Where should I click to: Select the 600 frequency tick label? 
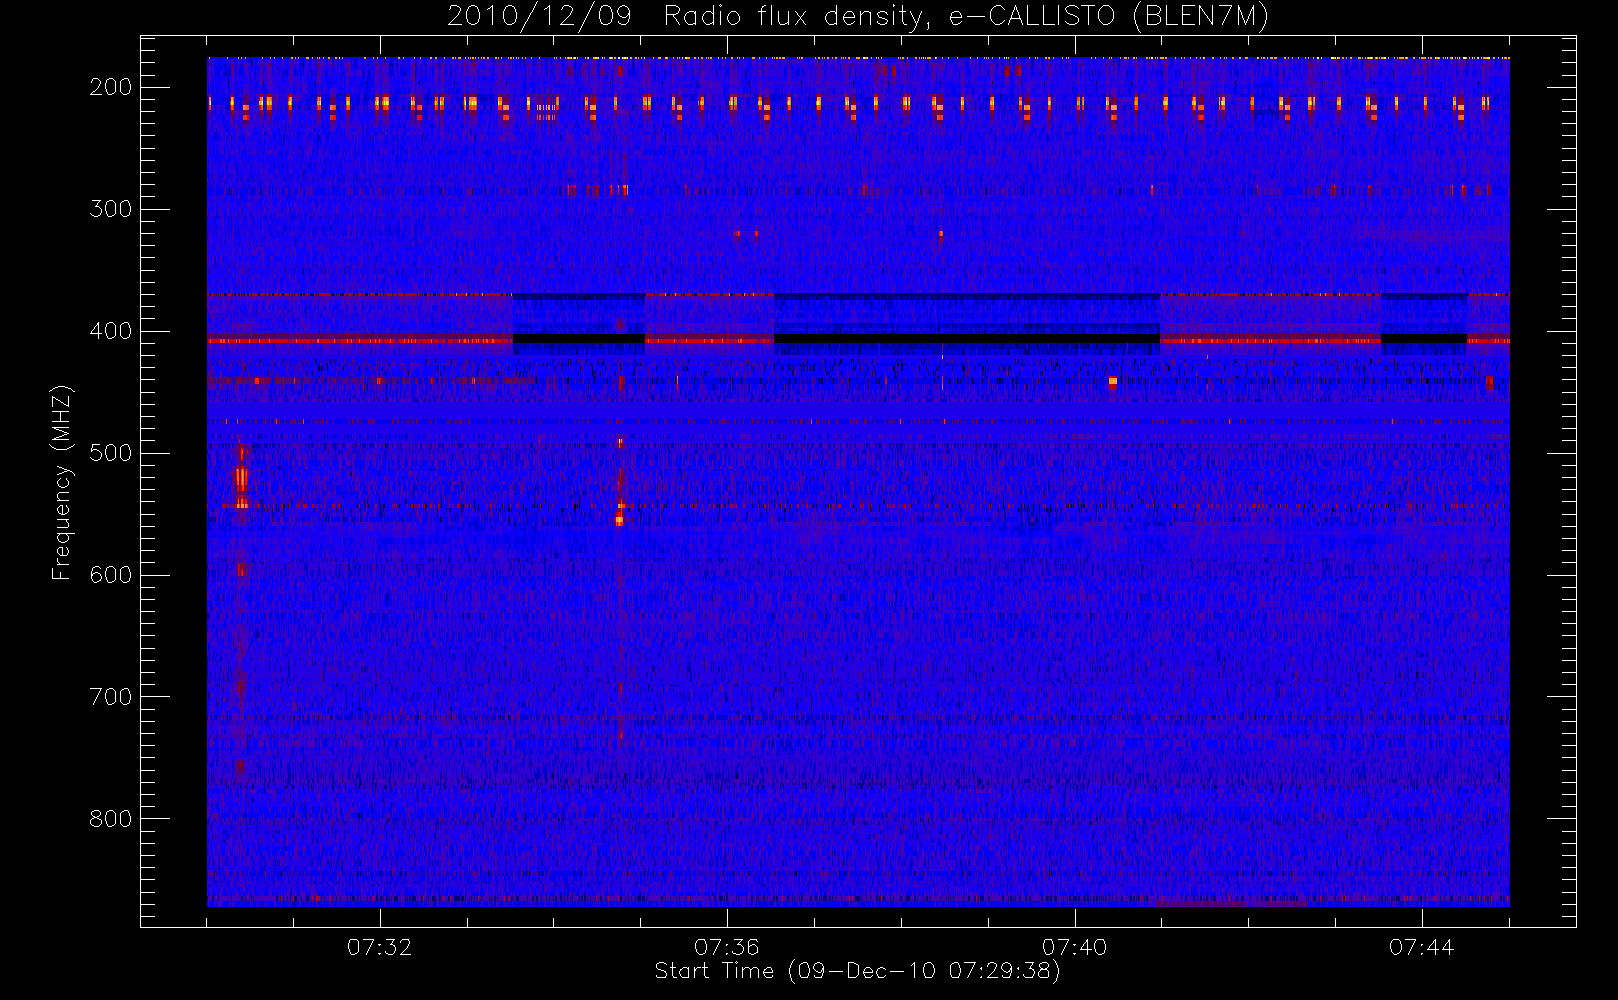[x=111, y=575]
